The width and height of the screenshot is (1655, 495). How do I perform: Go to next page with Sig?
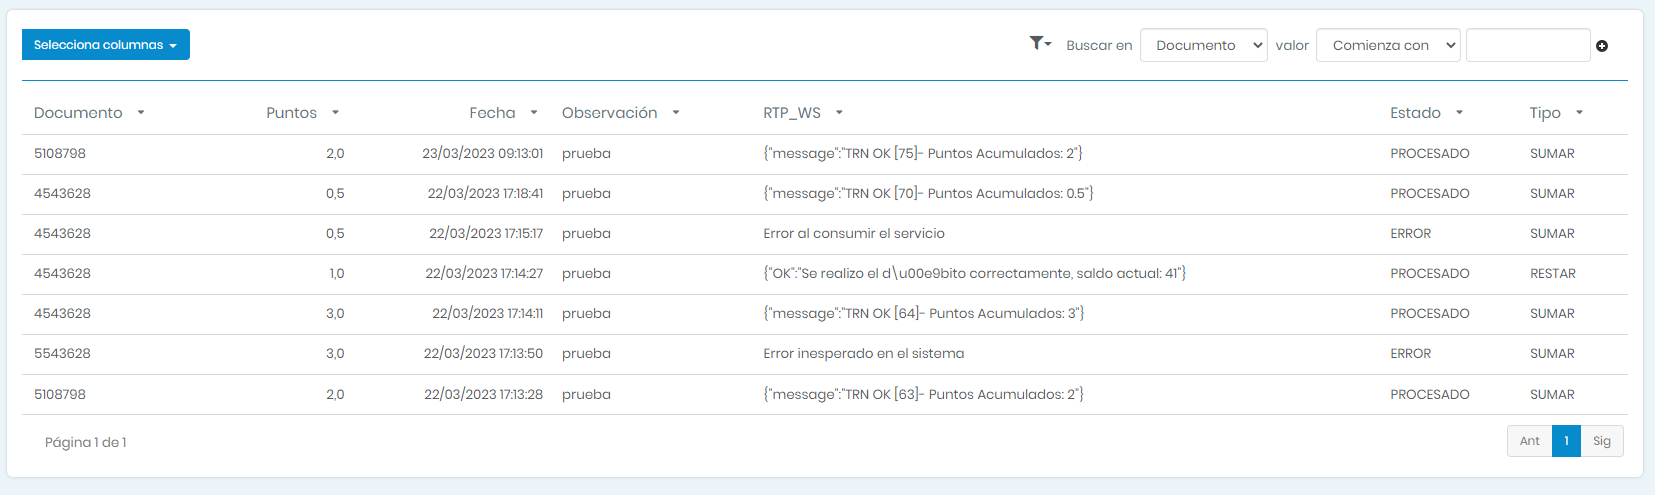coord(1601,441)
